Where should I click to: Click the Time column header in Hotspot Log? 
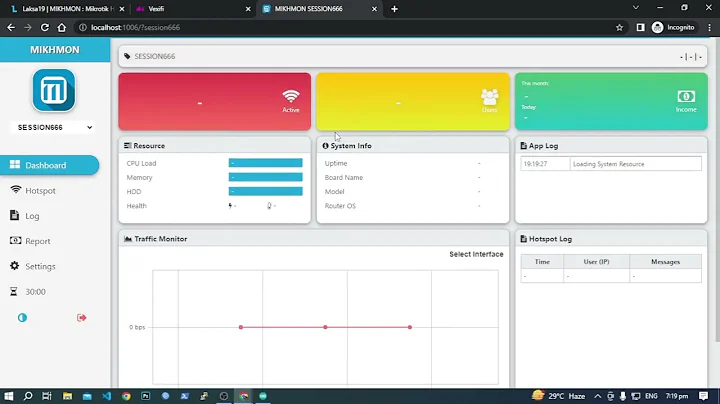coord(542,262)
